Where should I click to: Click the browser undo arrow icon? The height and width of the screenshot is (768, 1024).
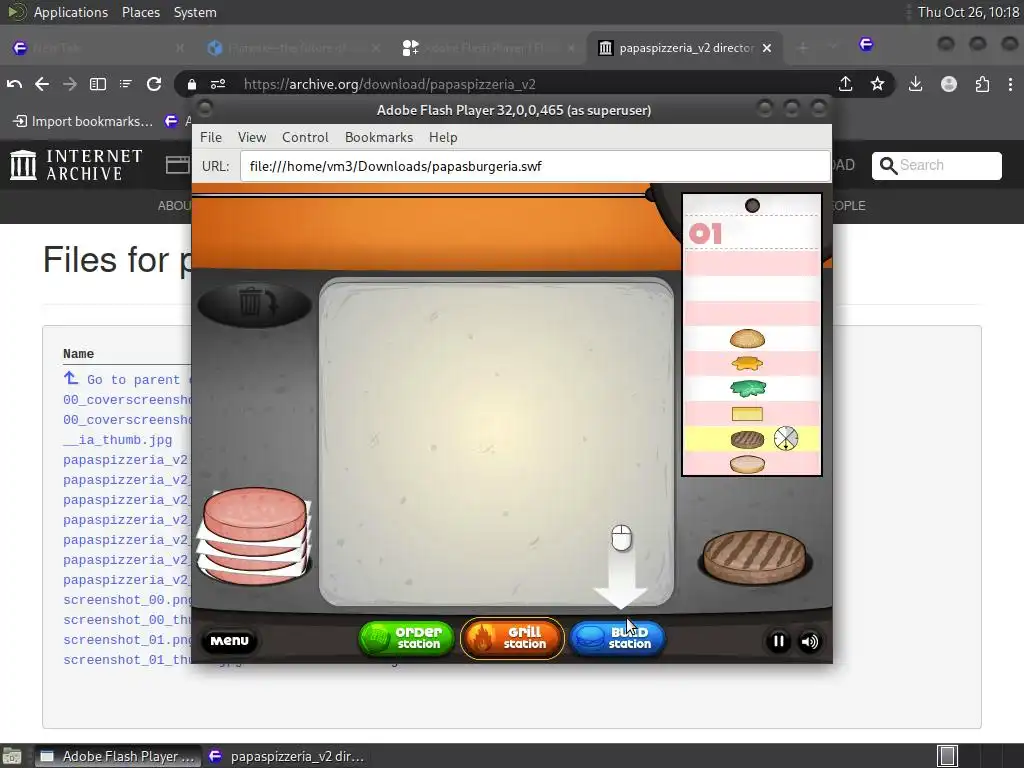tap(14, 84)
